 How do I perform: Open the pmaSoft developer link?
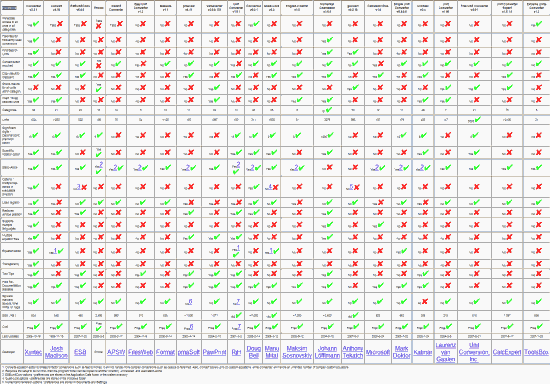tap(189, 352)
